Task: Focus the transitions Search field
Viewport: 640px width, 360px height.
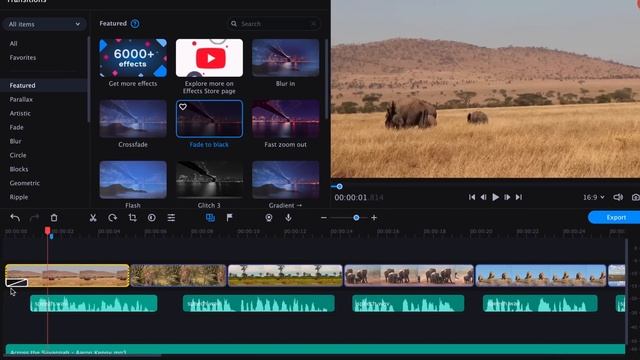Action: tap(273, 24)
